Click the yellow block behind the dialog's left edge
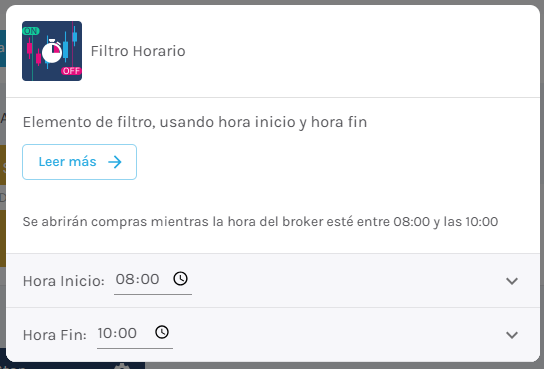The image size is (544, 369). point(3,165)
